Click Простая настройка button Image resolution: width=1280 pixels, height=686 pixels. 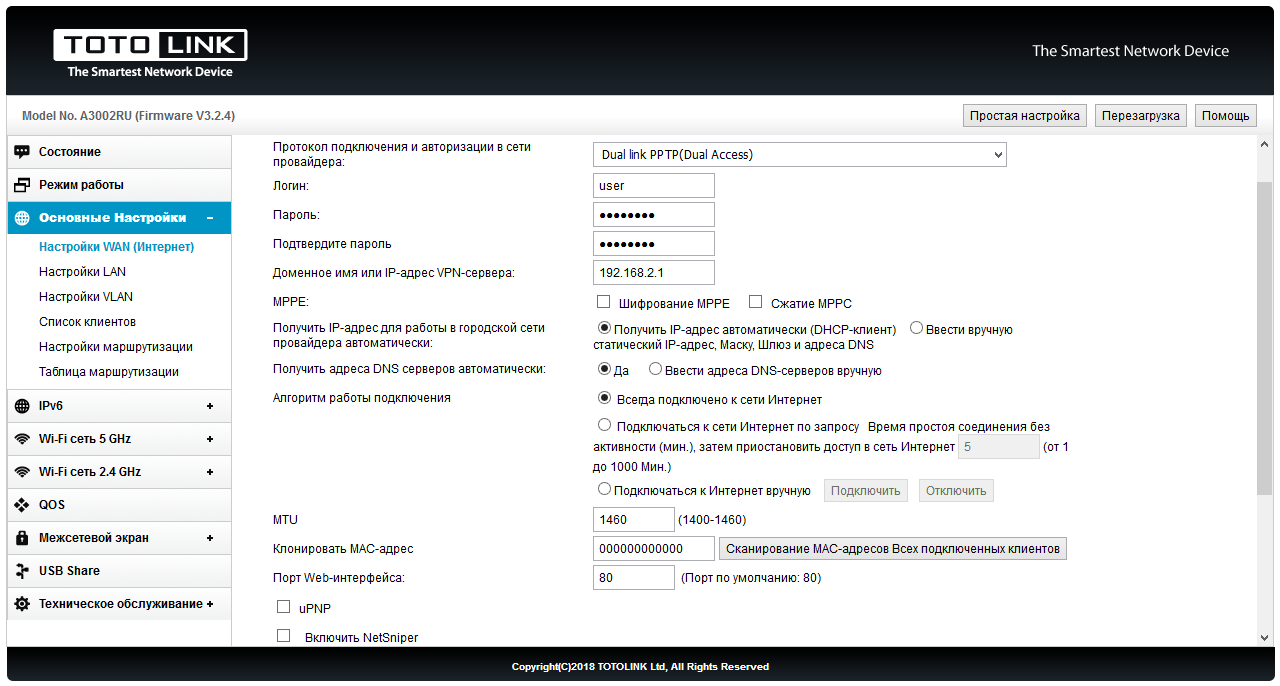[x=1025, y=116]
